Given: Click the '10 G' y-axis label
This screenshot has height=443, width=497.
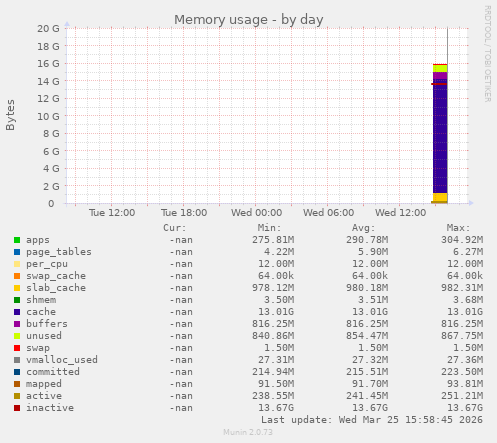Looking at the screenshot, I should click(48, 116).
